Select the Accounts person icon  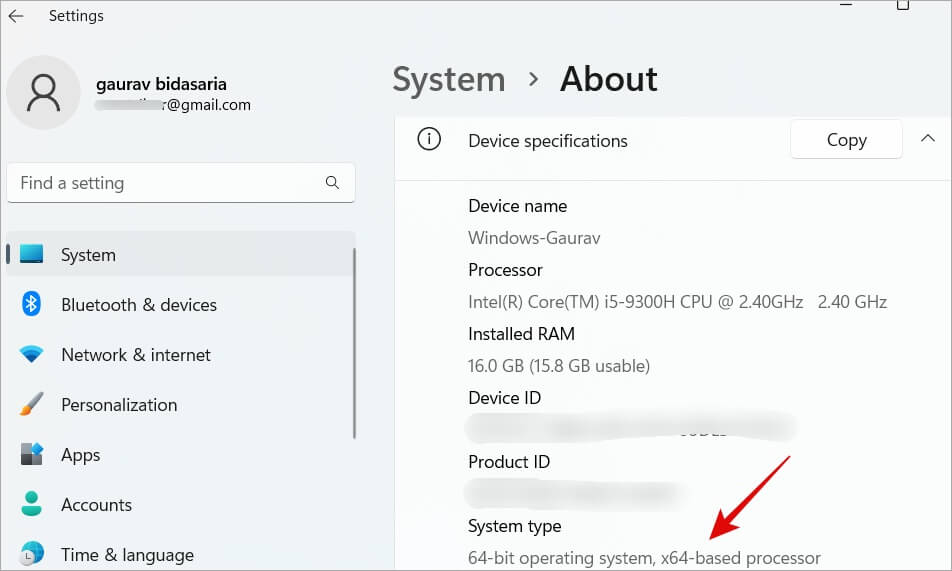pos(31,504)
